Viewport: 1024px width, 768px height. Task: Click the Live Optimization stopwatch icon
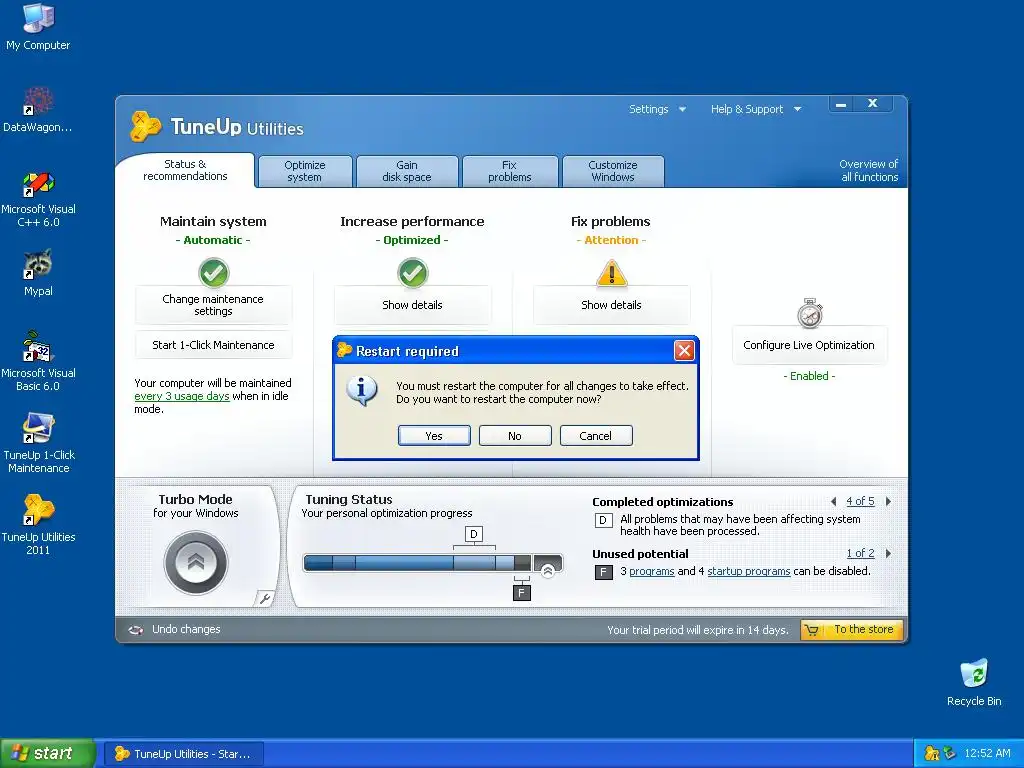(809, 313)
